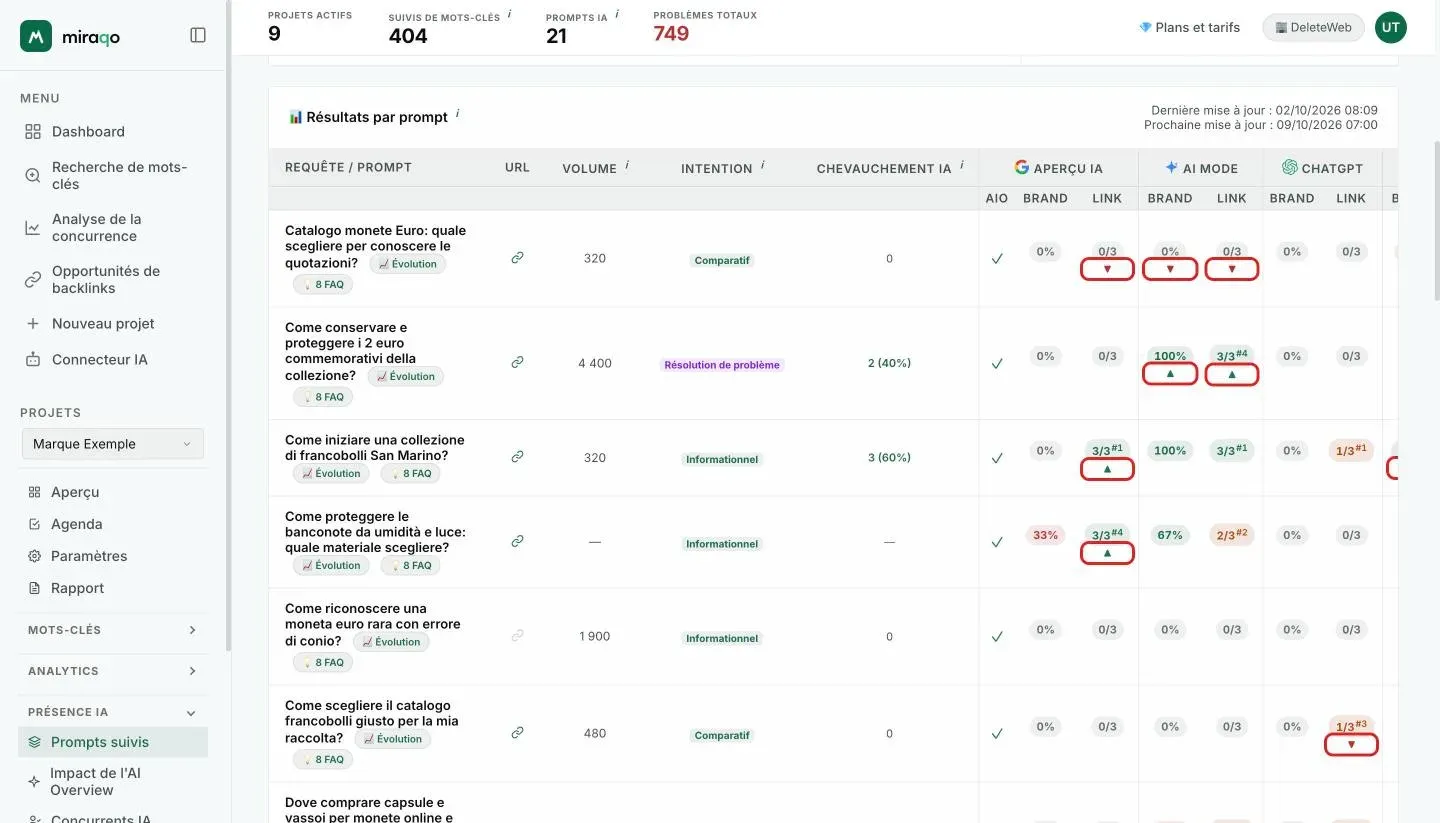This screenshot has height=823, width=1440.
Task: Open 8 FAQ for banconote da umidità prompt
Action: click(x=410, y=566)
